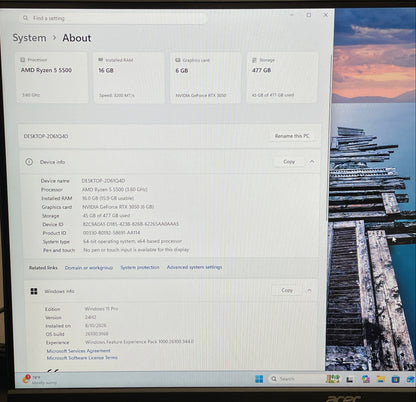Viewport: 416px width, 402px height.
Task: Click Rename this PC button
Action: [292, 136]
